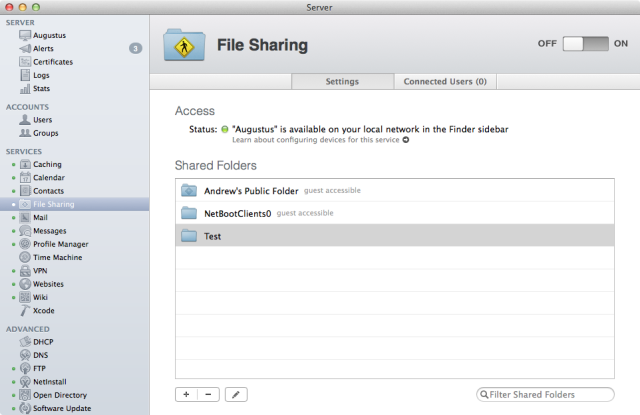Screen dimensions: 640x415
Task: Focus the Filter Shared Folders field
Action: (x=545, y=395)
